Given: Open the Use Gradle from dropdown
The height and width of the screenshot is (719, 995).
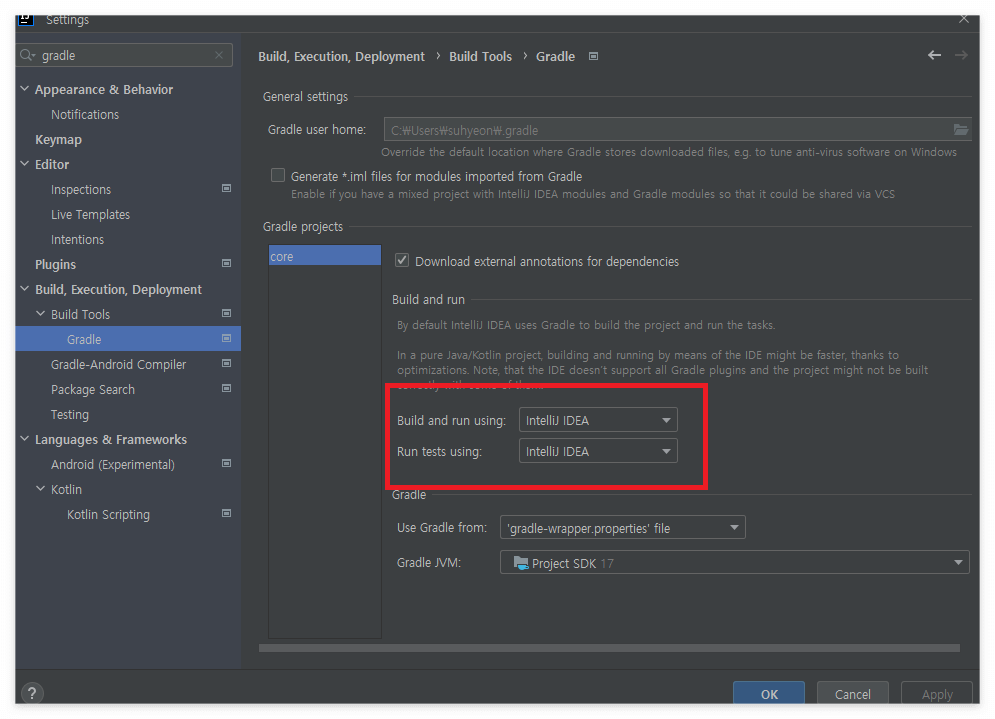Looking at the screenshot, I should pos(623,527).
